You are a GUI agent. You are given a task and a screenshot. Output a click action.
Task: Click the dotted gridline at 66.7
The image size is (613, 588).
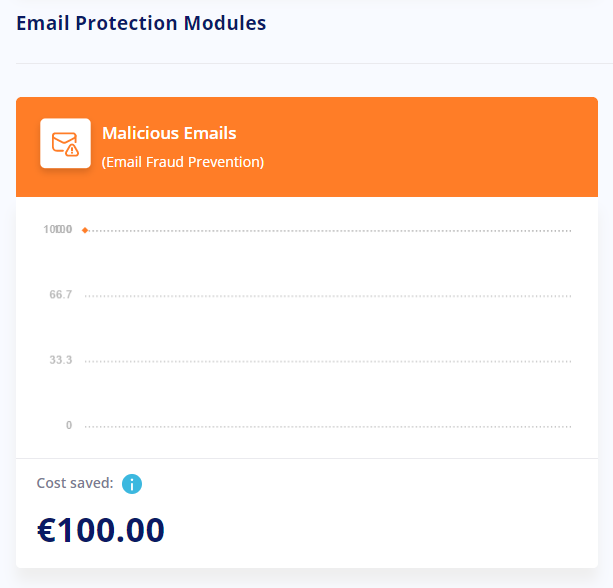[x=328, y=296]
